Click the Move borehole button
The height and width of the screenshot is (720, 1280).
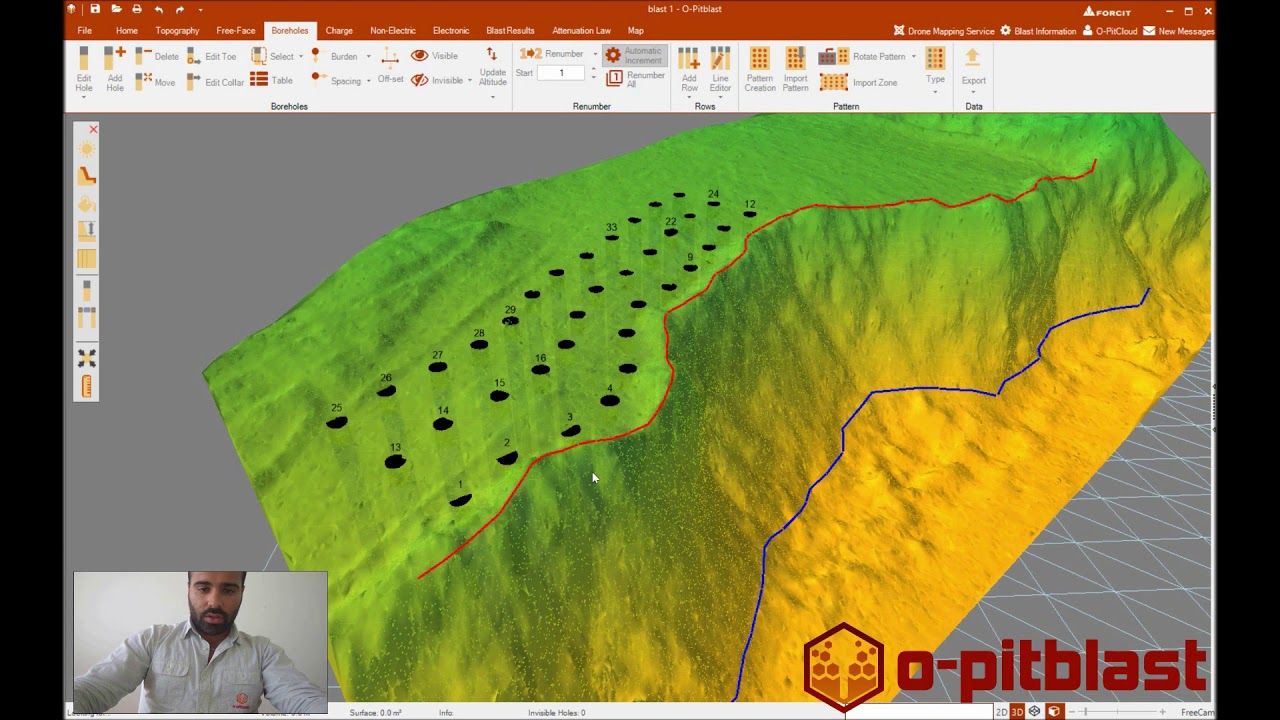coord(155,82)
